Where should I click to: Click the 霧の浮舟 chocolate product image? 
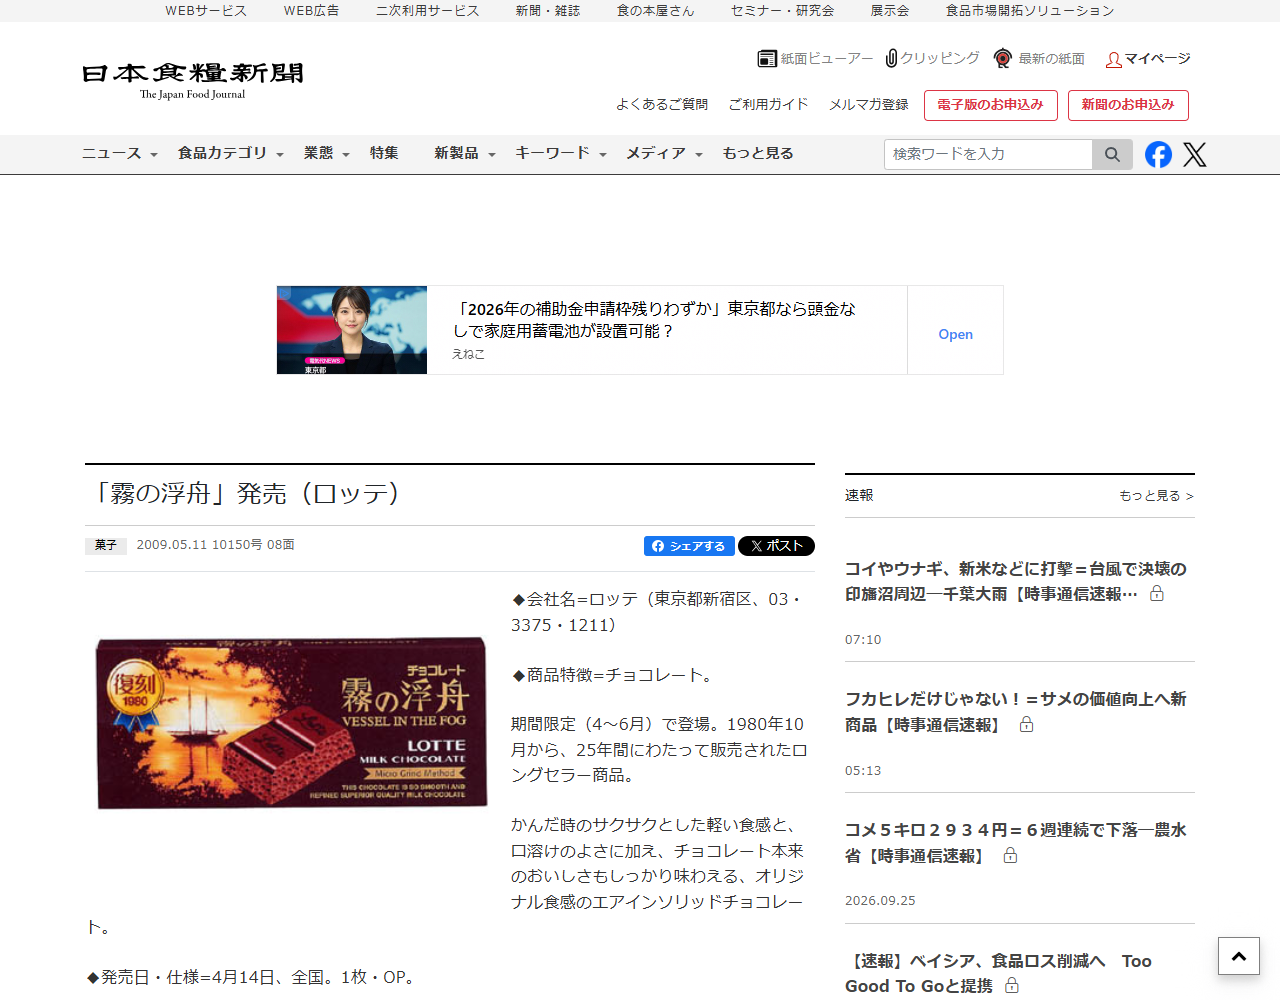291,723
